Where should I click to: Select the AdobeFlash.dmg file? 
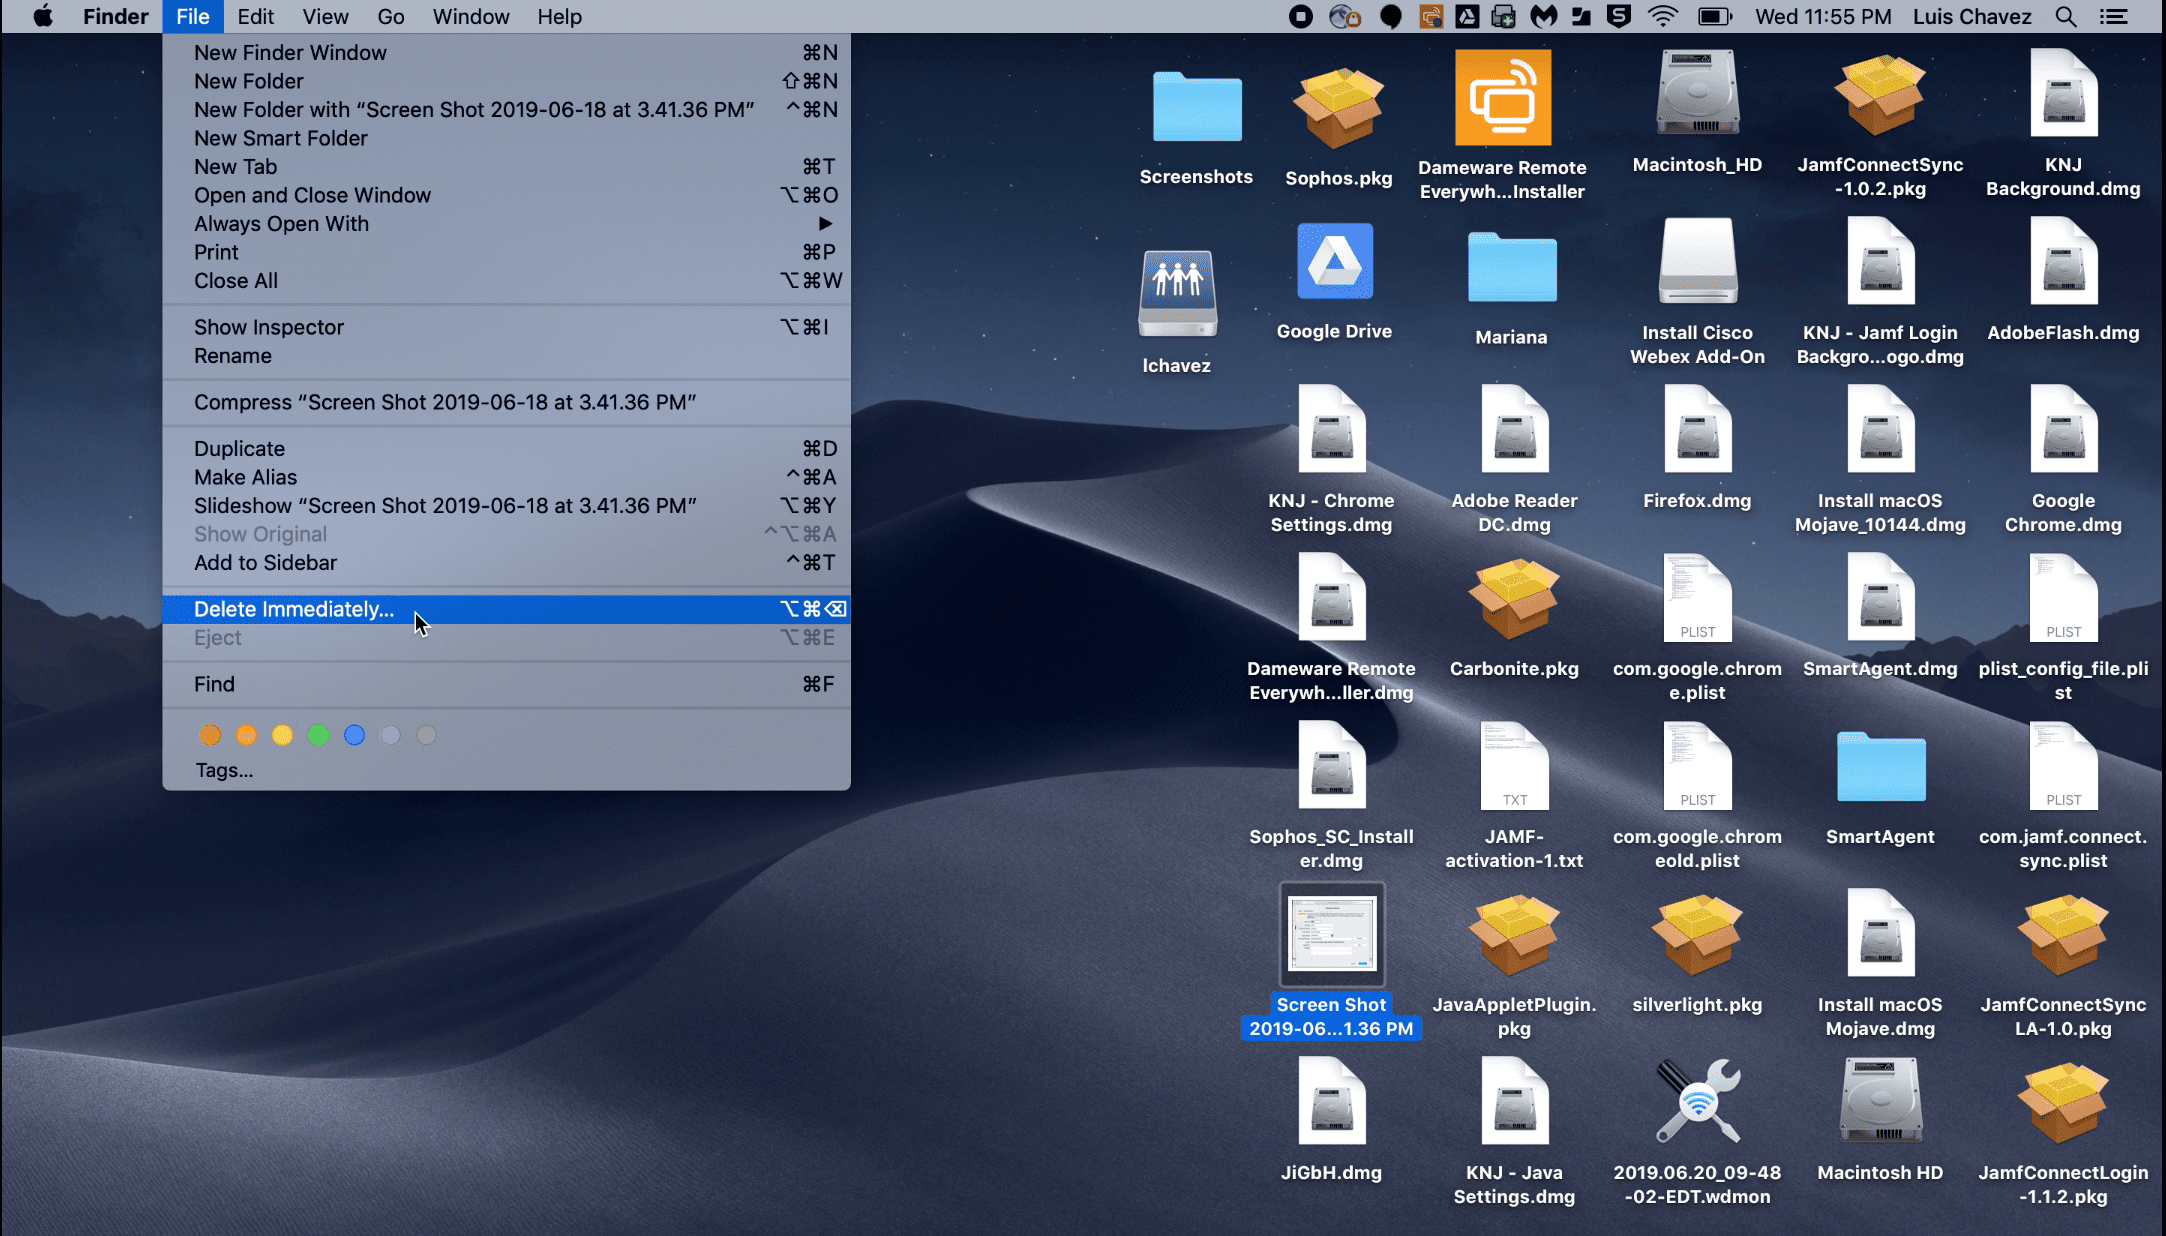(x=2063, y=261)
